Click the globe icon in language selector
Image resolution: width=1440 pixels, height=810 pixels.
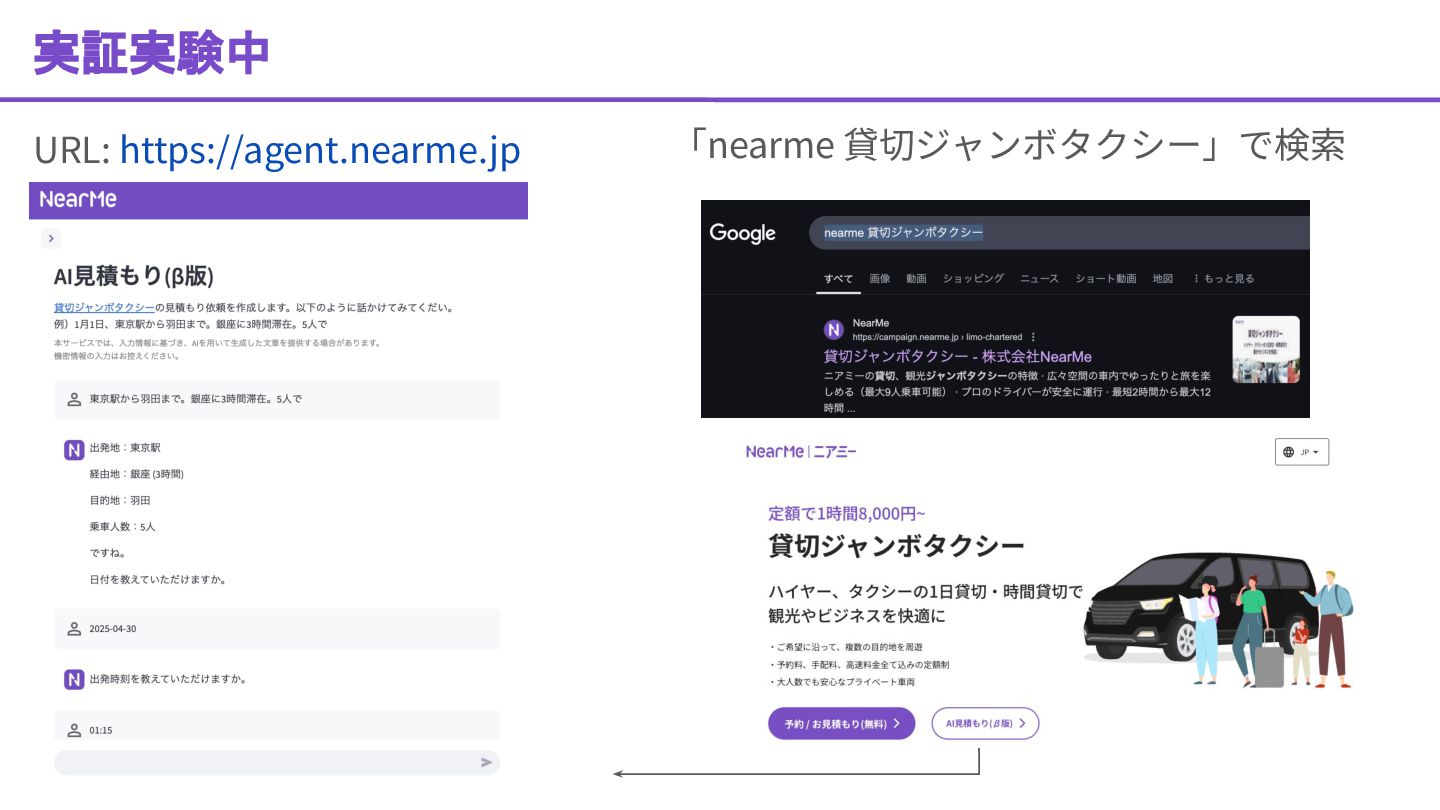[1288, 452]
